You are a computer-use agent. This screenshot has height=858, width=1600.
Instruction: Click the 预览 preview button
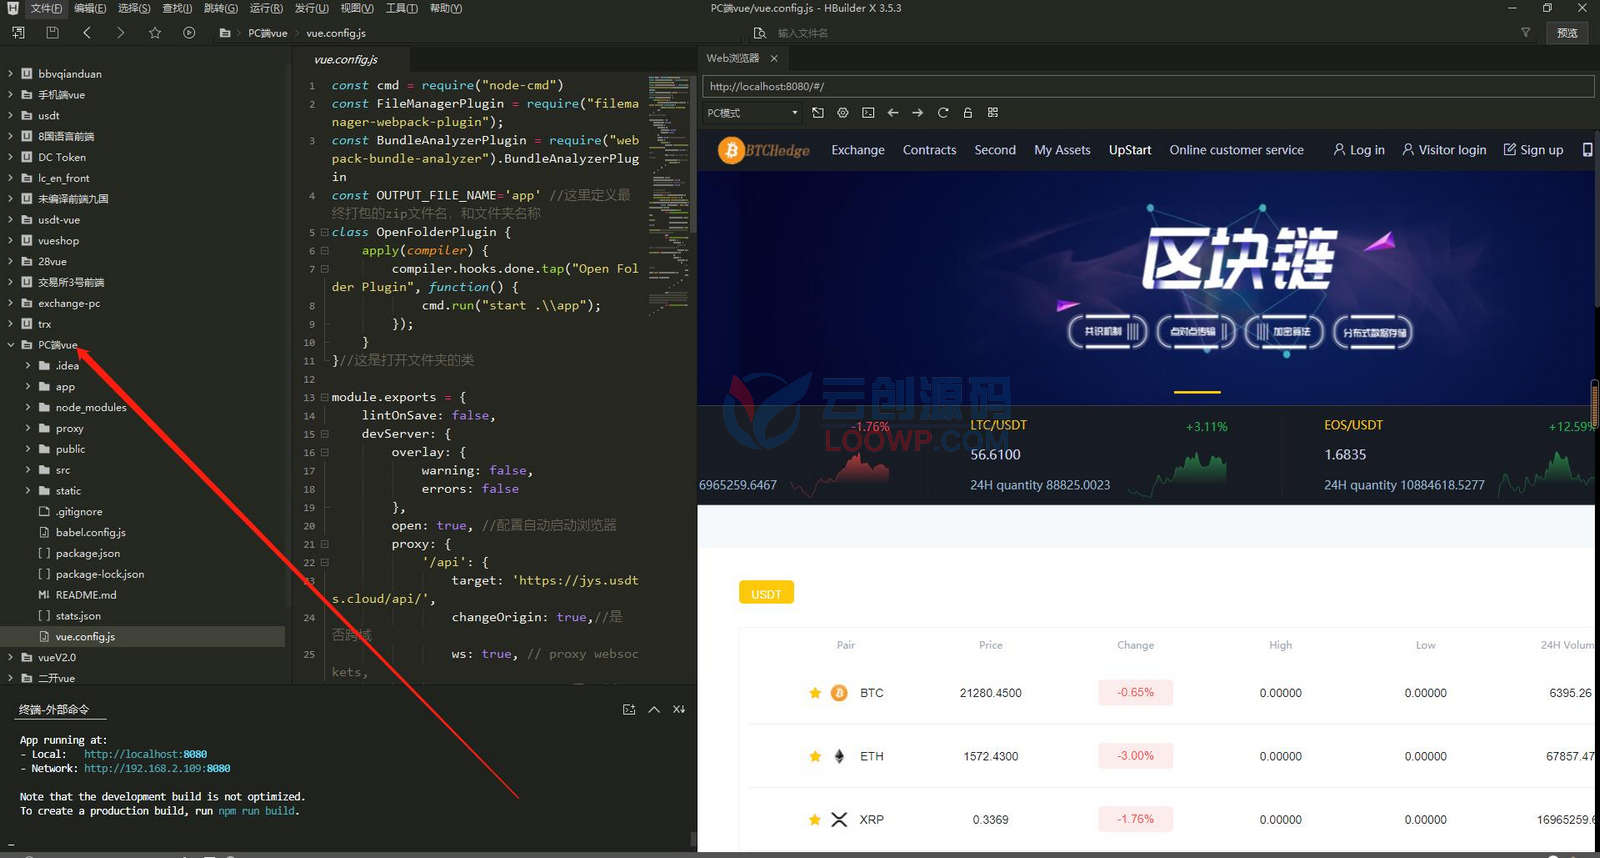pos(1567,33)
